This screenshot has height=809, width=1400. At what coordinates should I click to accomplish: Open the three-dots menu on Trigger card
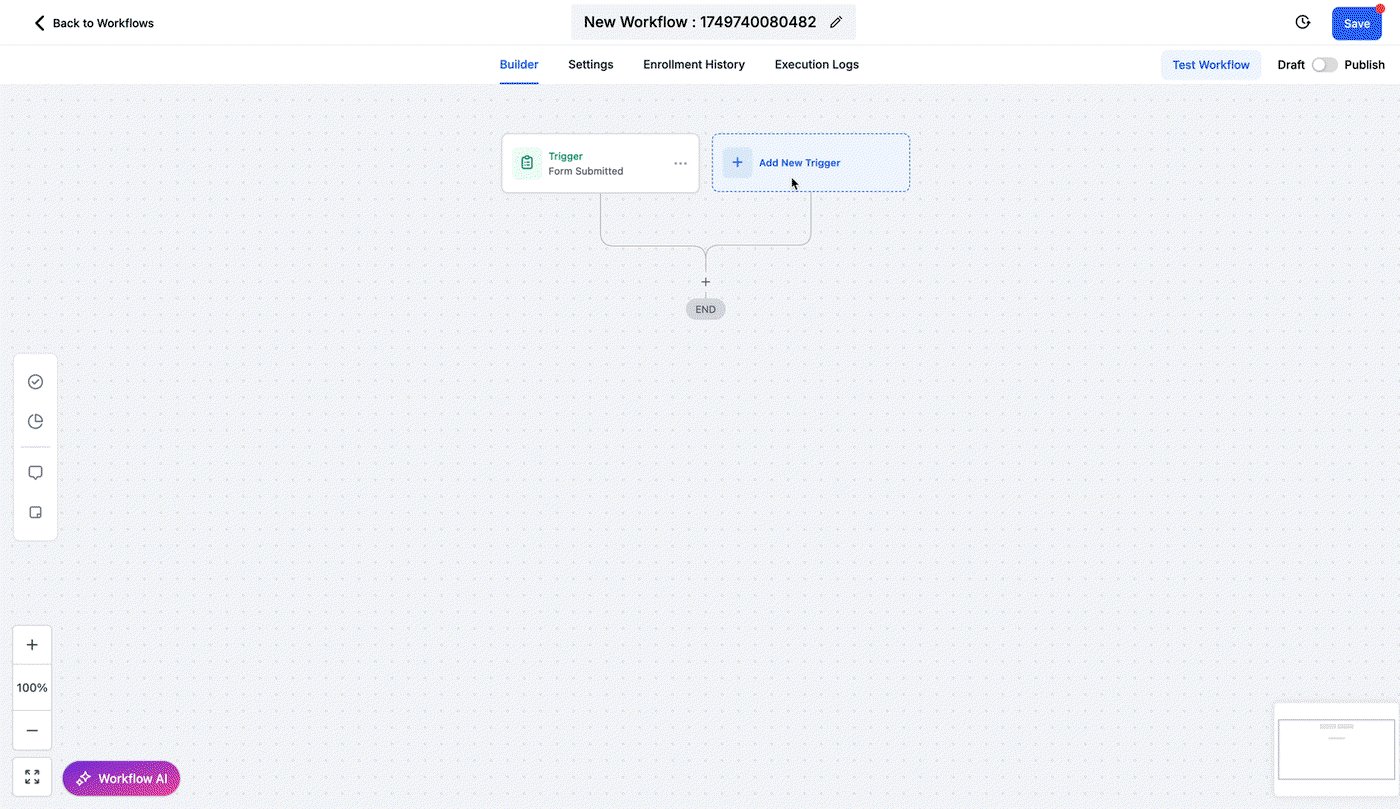coord(680,163)
